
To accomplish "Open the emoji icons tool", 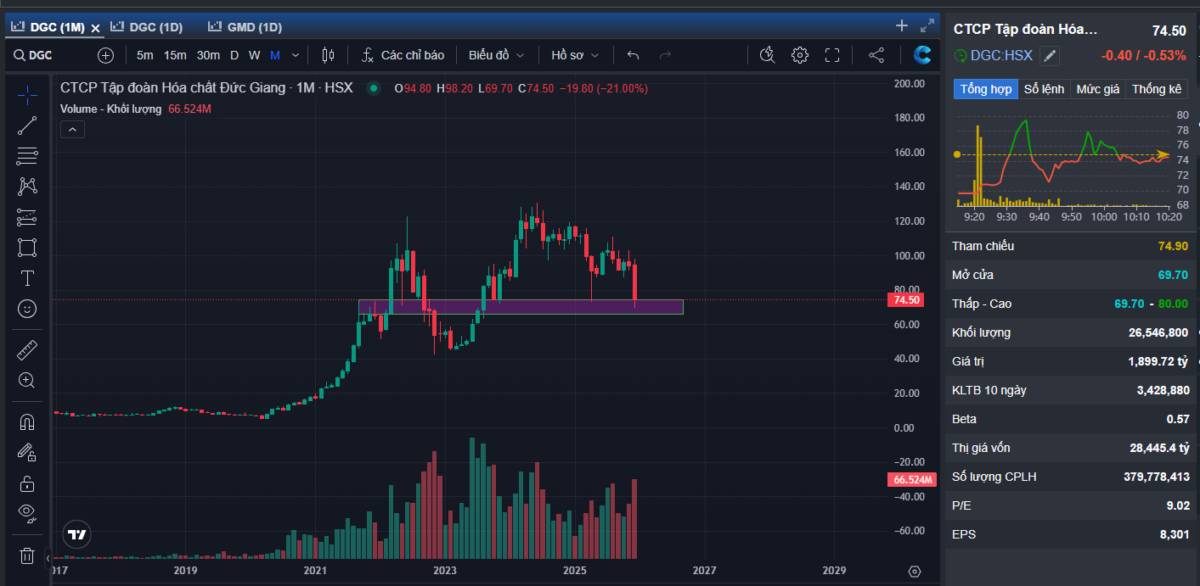I will coord(27,308).
